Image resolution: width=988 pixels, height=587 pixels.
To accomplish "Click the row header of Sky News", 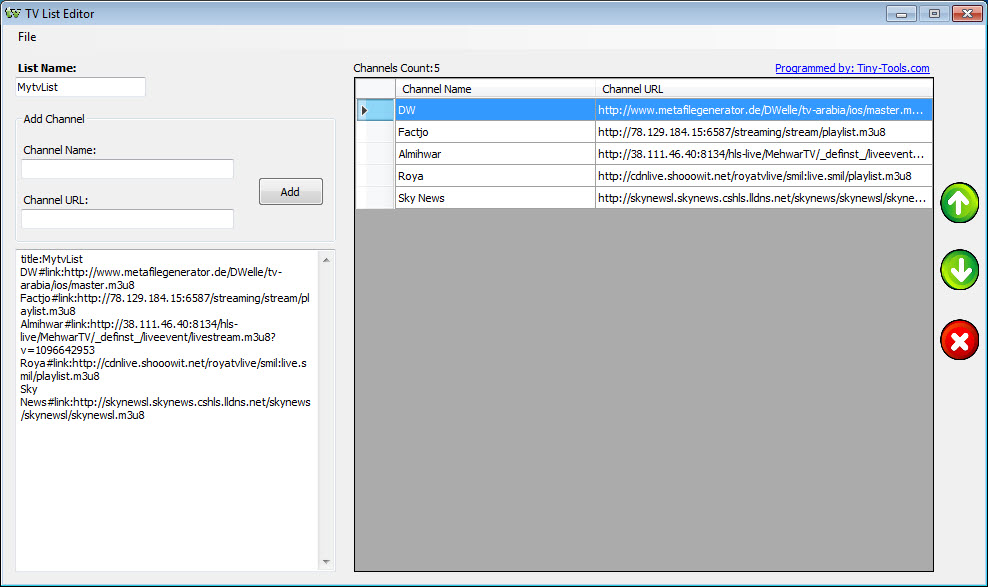I will coord(376,198).
